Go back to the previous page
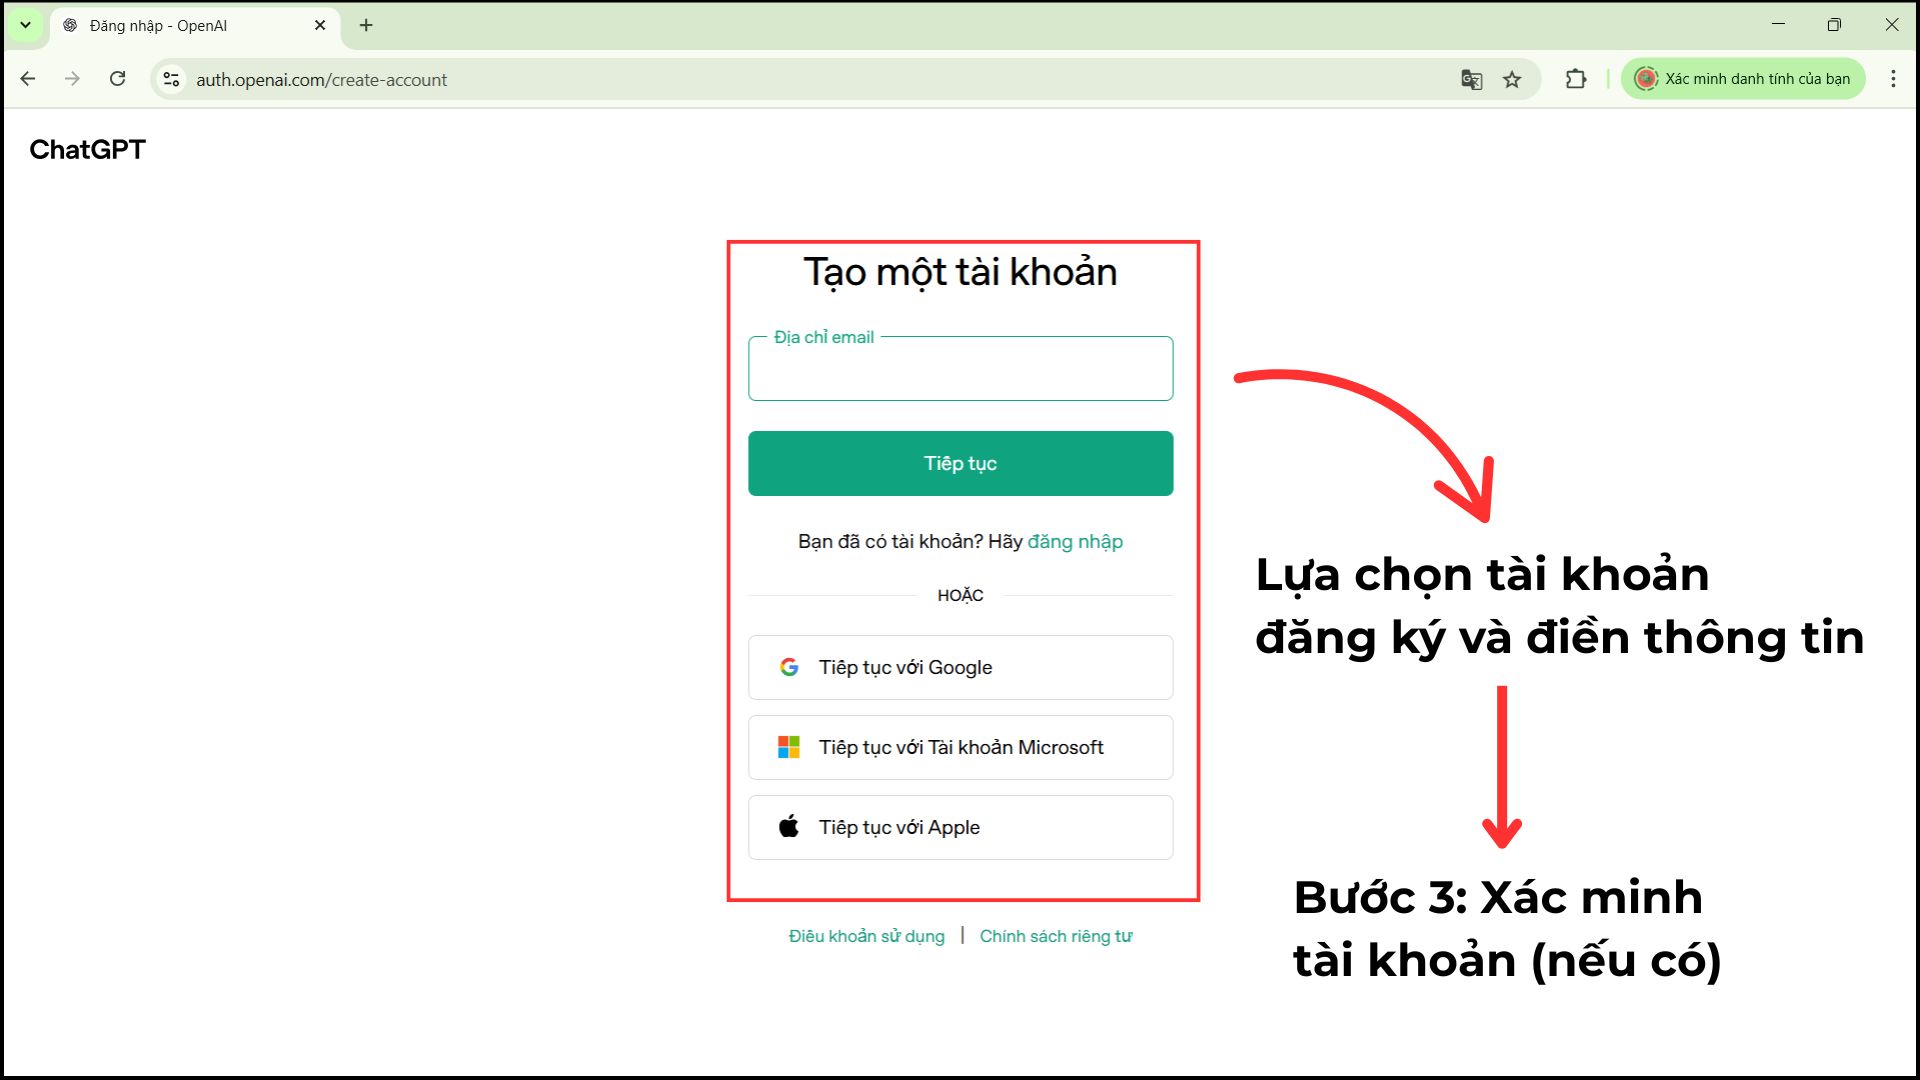Image resolution: width=1920 pixels, height=1080 pixels. (28, 79)
